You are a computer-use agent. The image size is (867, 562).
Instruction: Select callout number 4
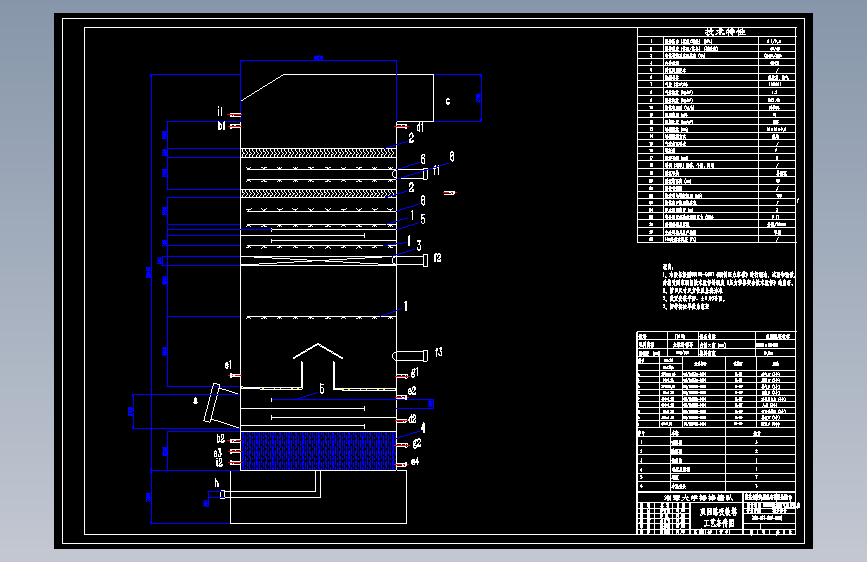pyautogui.click(x=424, y=427)
